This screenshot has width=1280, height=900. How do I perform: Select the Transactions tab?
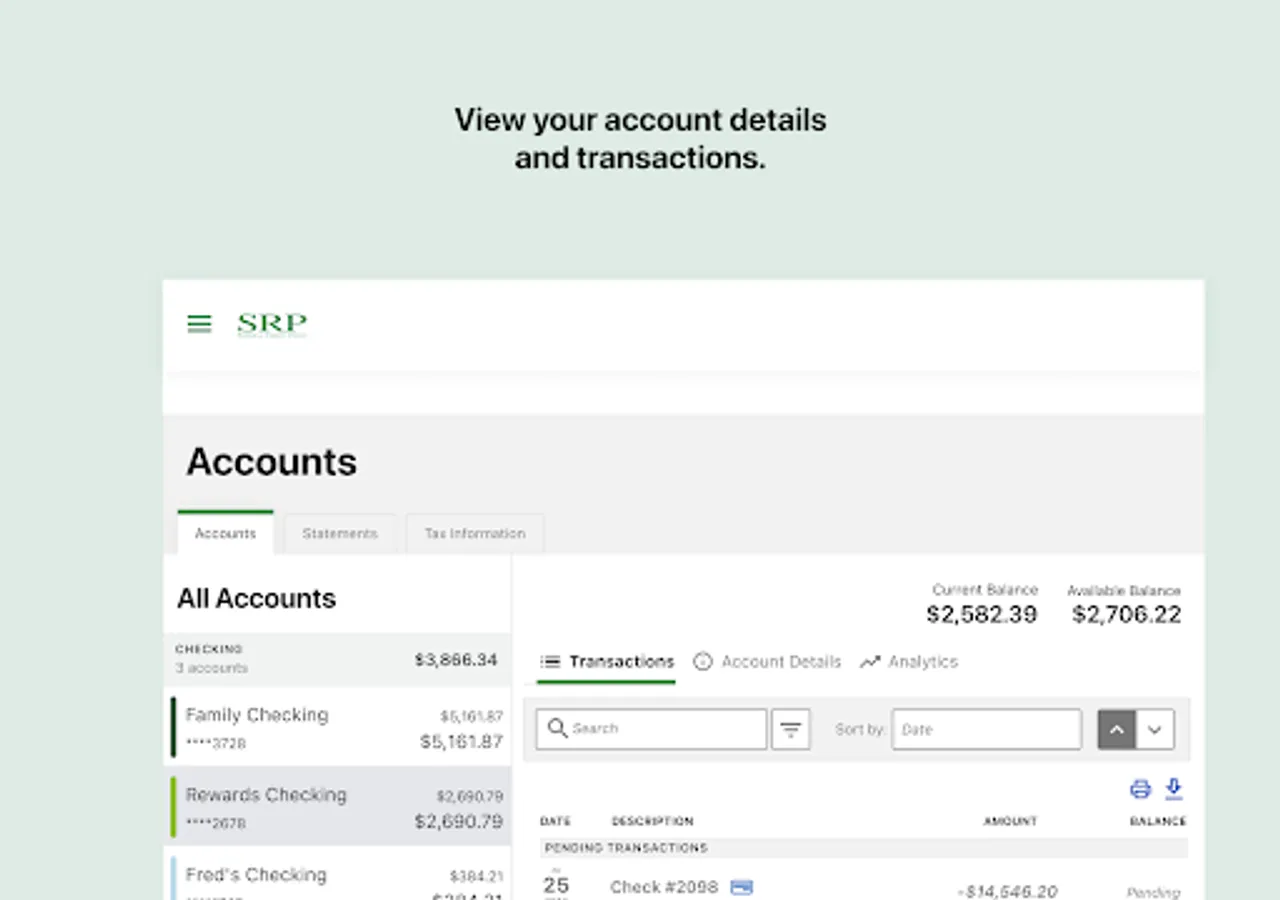(607, 662)
